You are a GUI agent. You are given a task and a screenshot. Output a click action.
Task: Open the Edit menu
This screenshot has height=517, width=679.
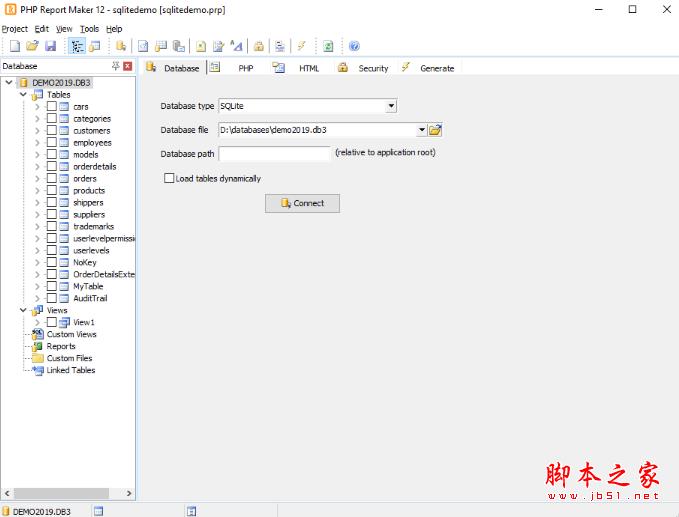coord(42,29)
